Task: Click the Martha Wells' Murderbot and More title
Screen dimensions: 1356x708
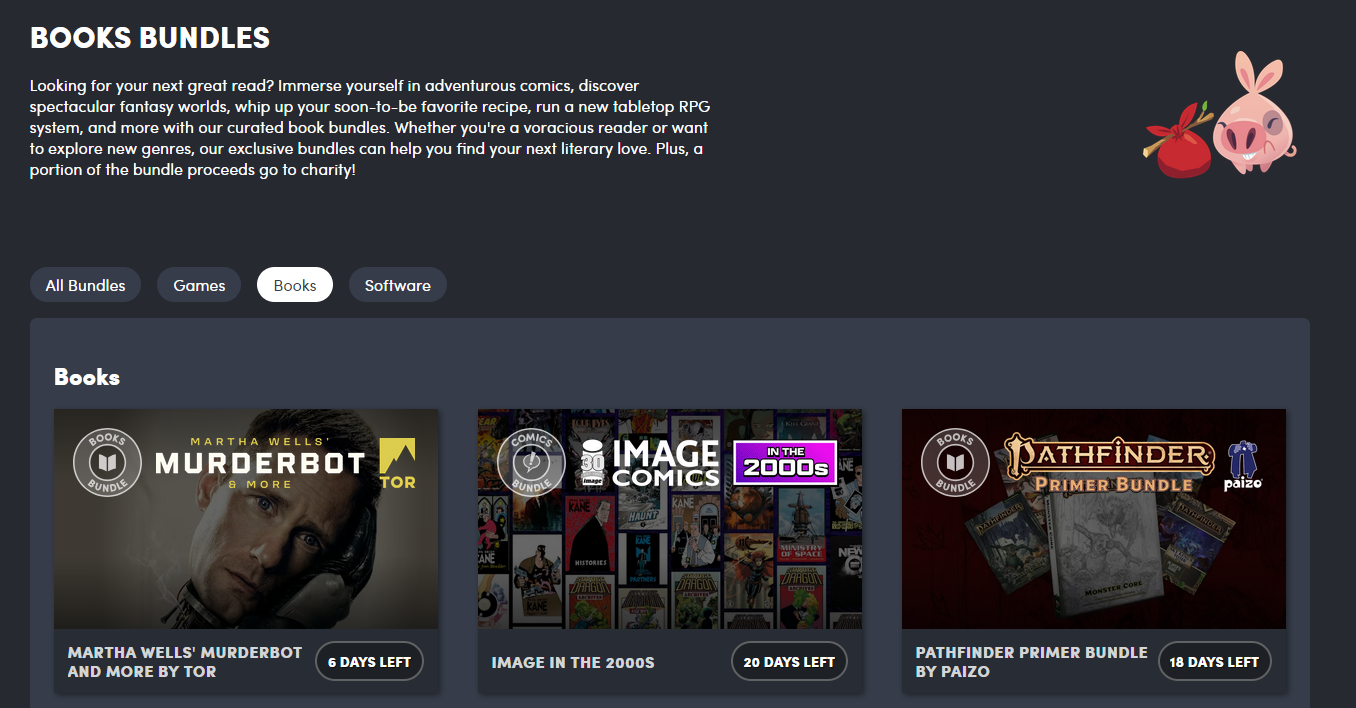Action: 185,662
